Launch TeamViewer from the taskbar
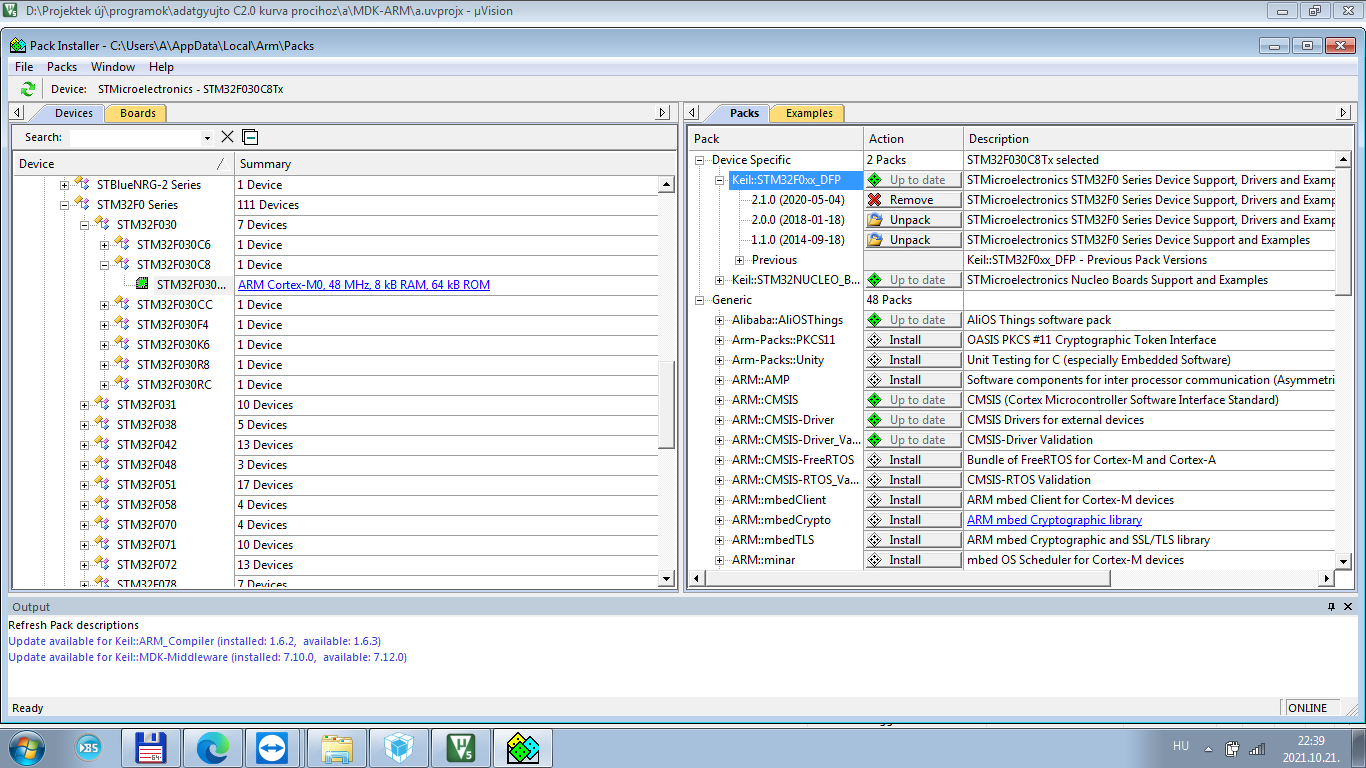 (272, 747)
